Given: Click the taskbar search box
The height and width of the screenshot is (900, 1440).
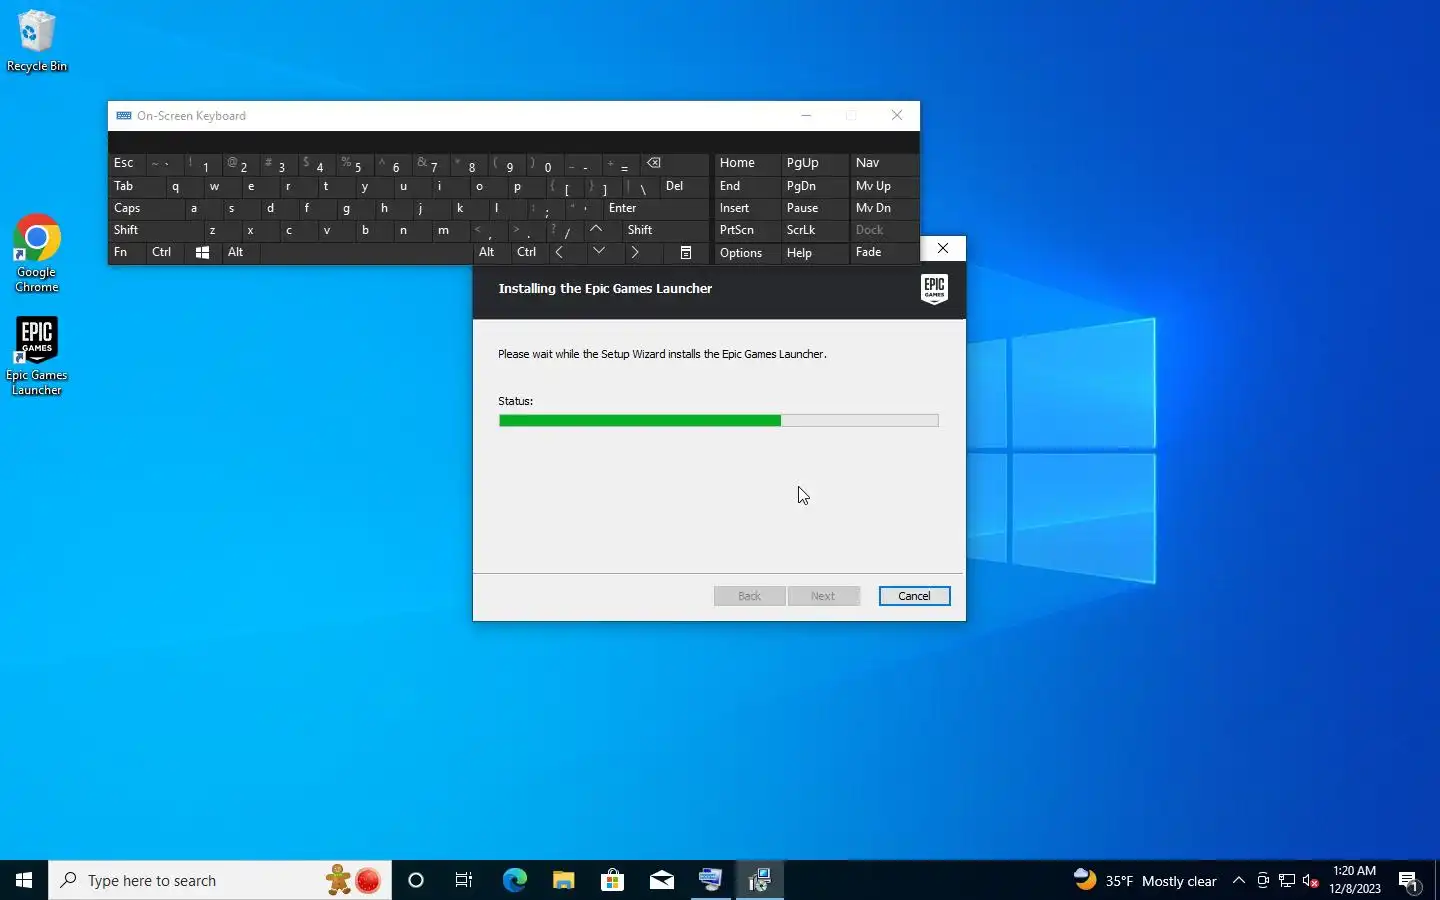Looking at the screenshot, I should pos(220,880).
